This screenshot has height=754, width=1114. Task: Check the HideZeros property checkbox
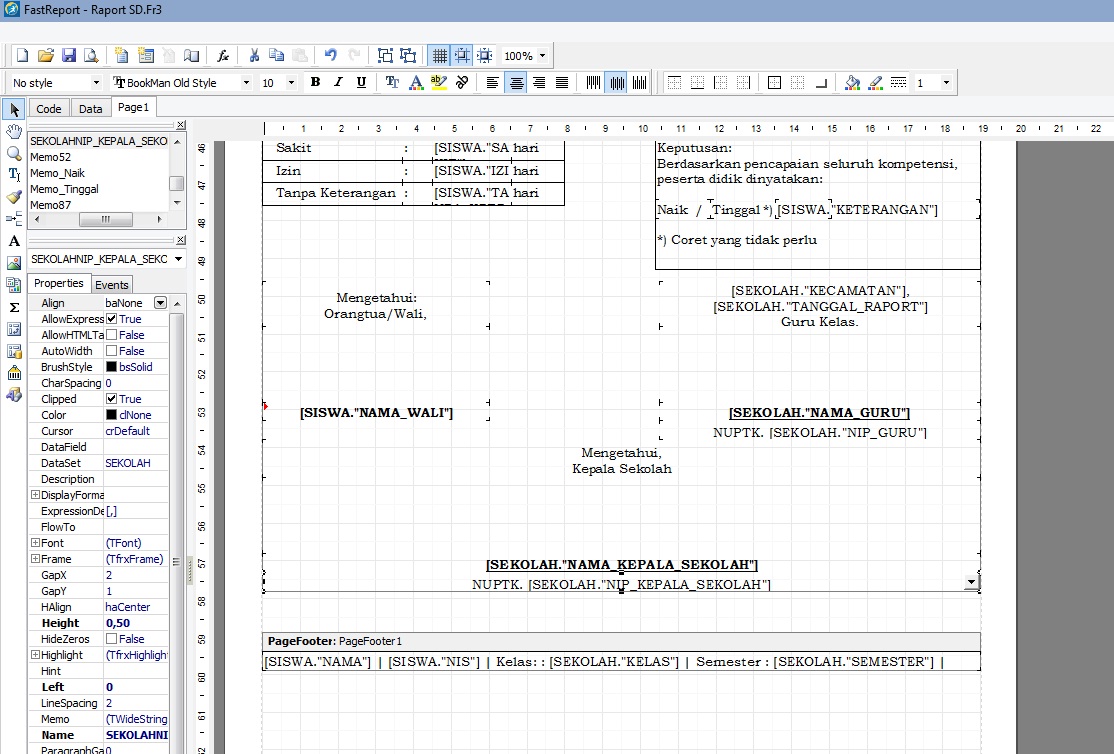click(112, 639)
